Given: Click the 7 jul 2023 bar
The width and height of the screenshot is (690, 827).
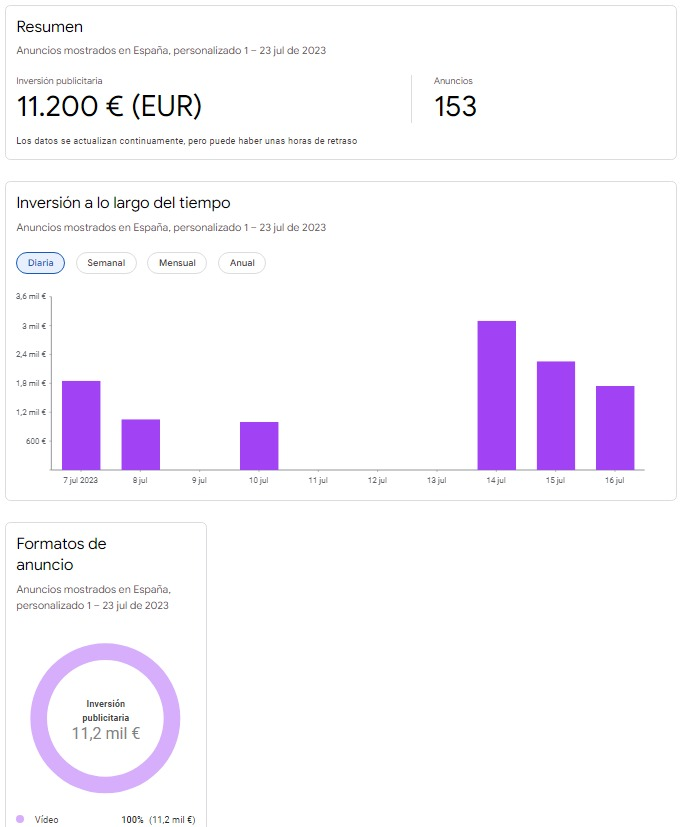Looking at the screenshot, I should 81,425.
